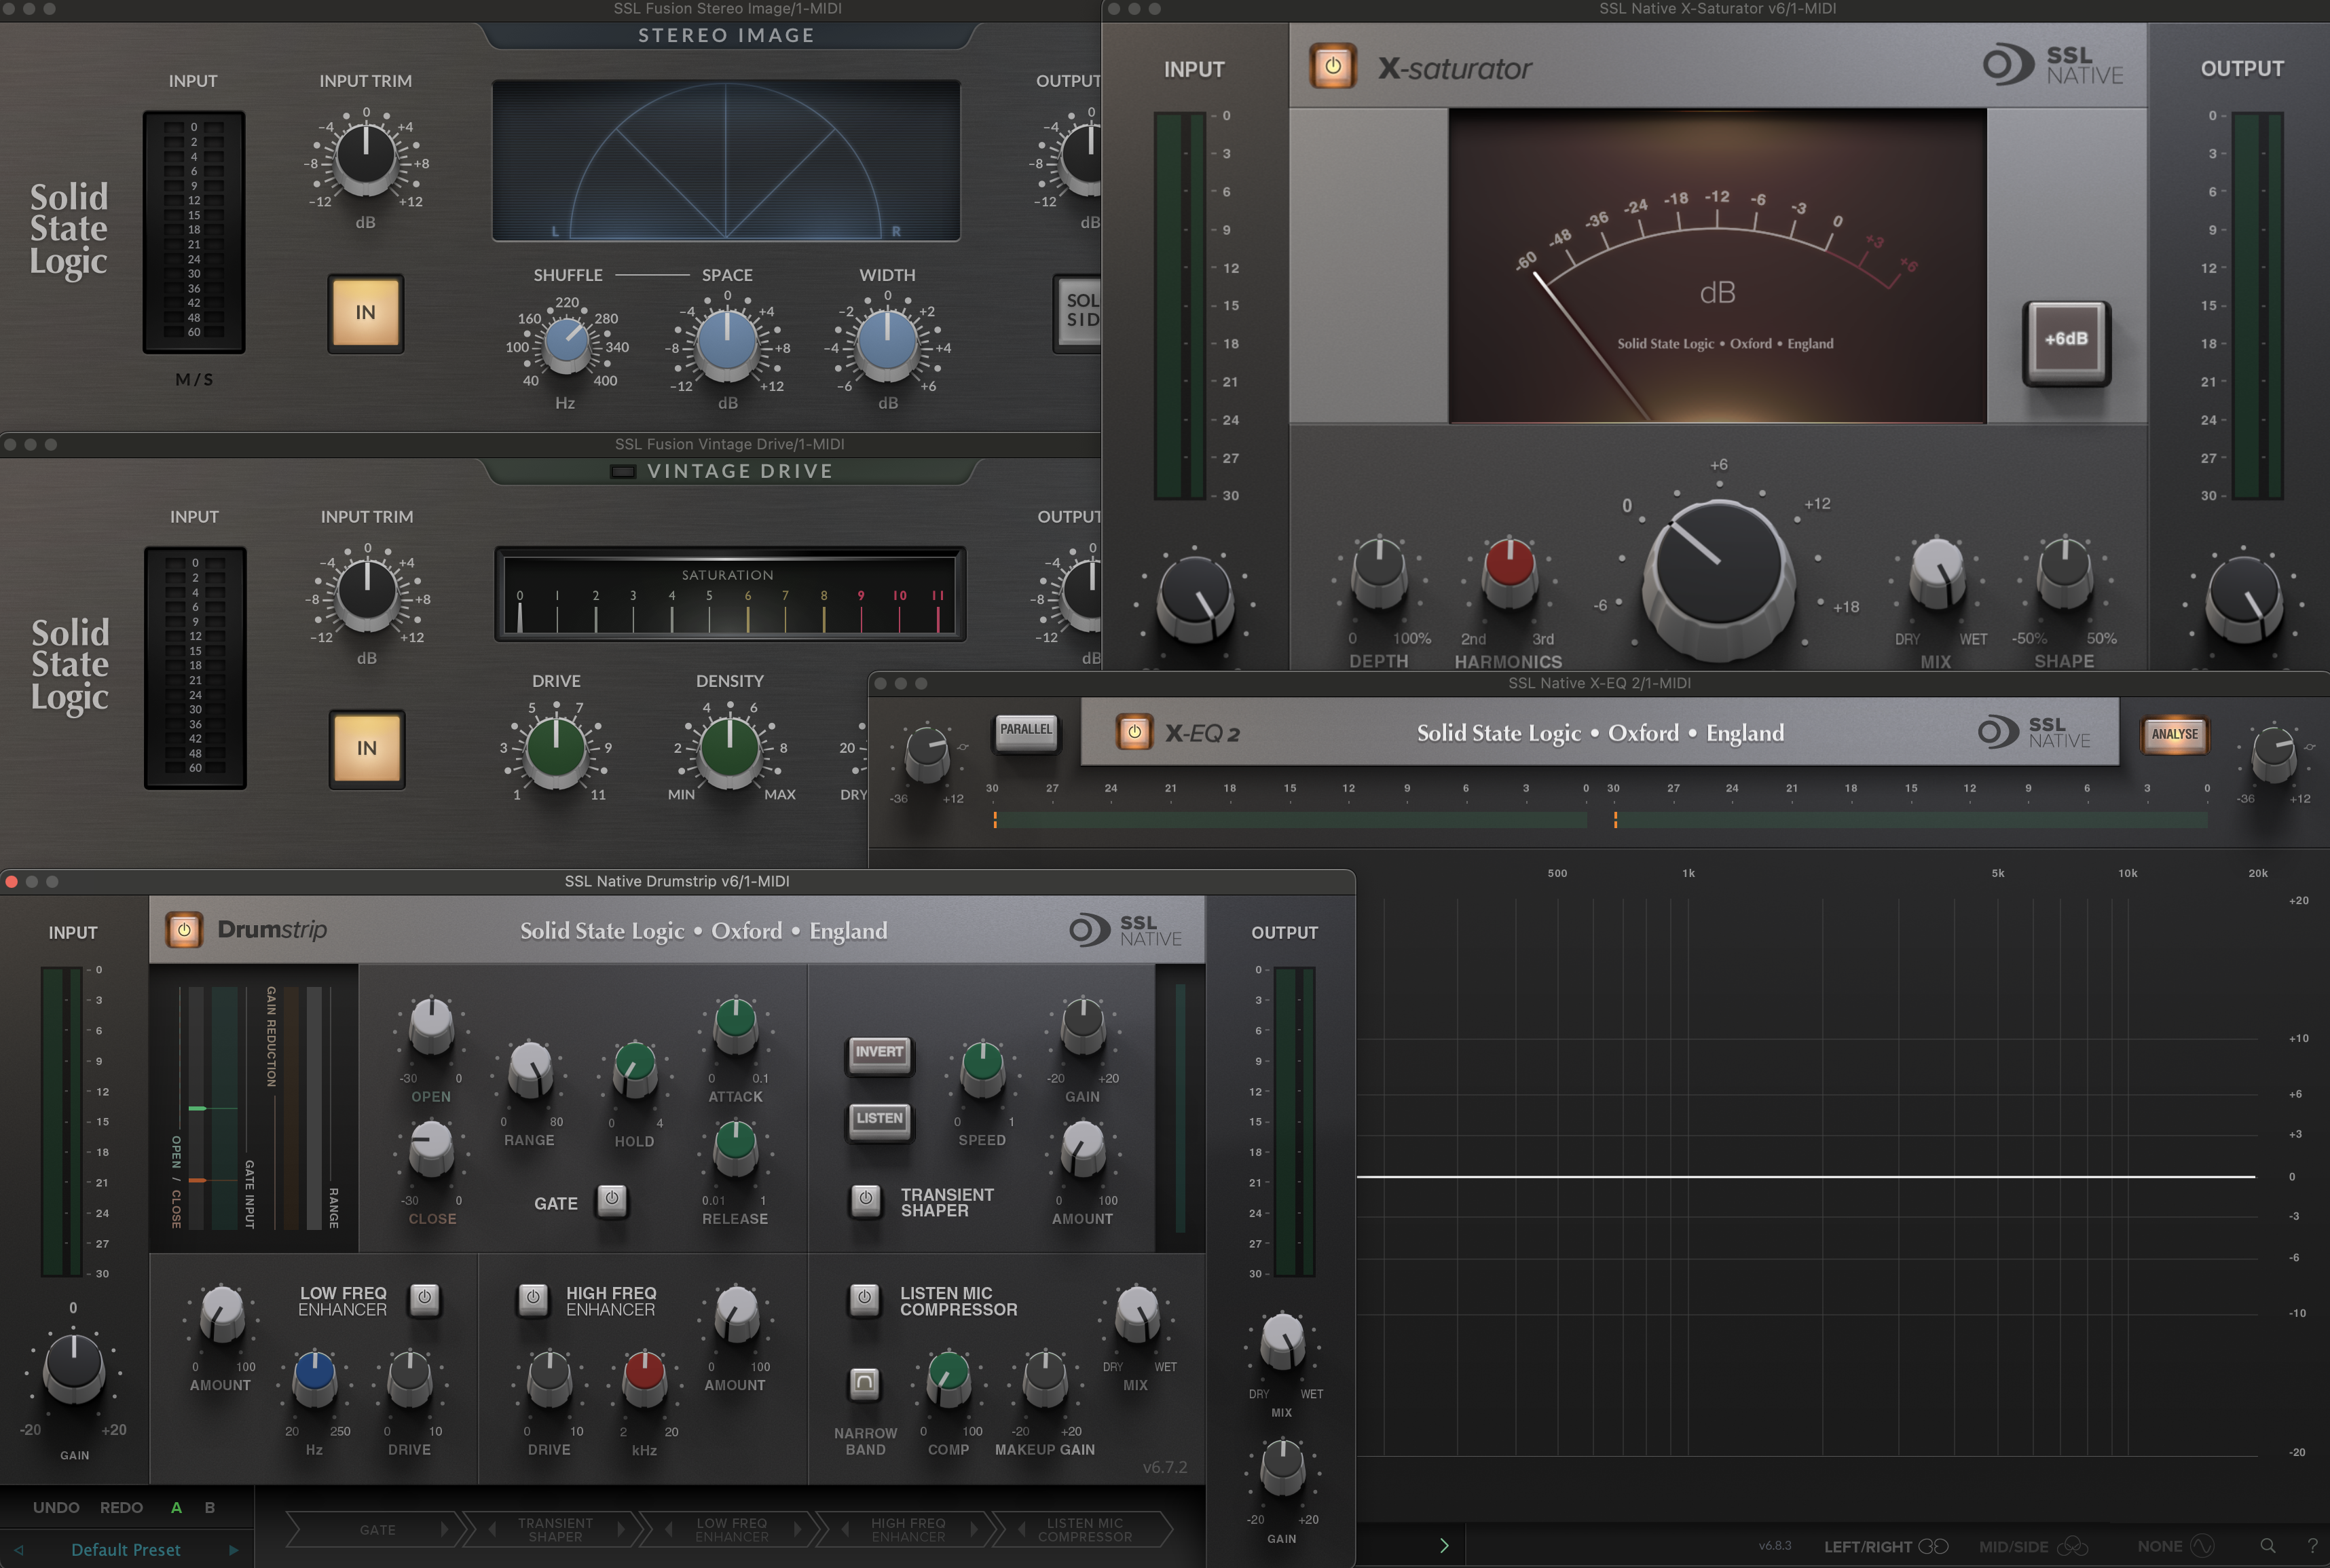Image resolution: width=2330 pixels, height=1568 pixels.
Task: Toggle the X-EQ 2 power button
Action: click(1134, 732)
